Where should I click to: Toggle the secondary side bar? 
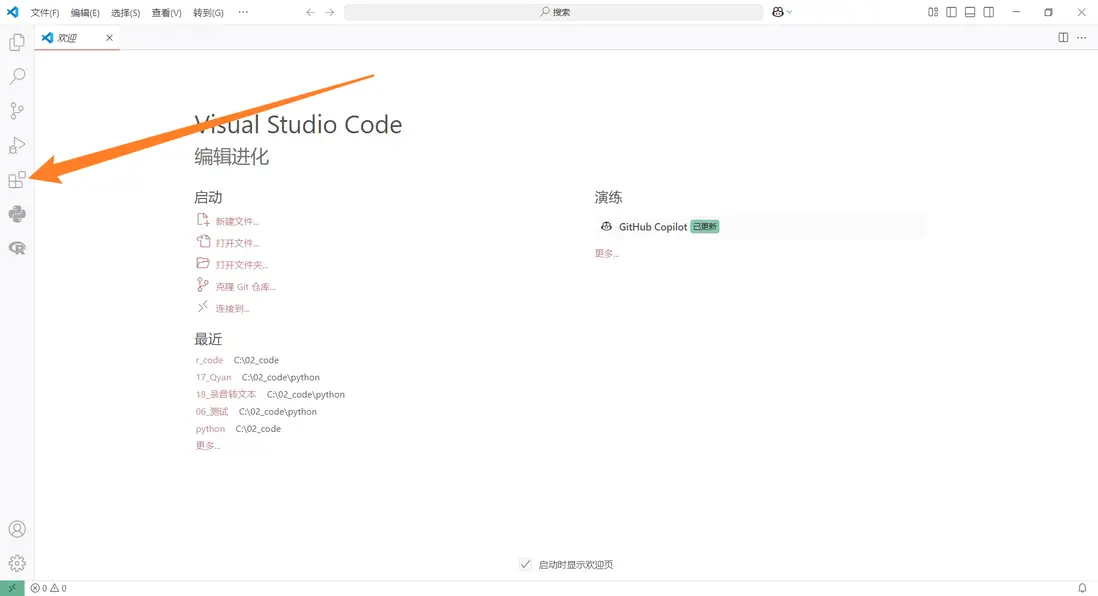coord(989,12)
